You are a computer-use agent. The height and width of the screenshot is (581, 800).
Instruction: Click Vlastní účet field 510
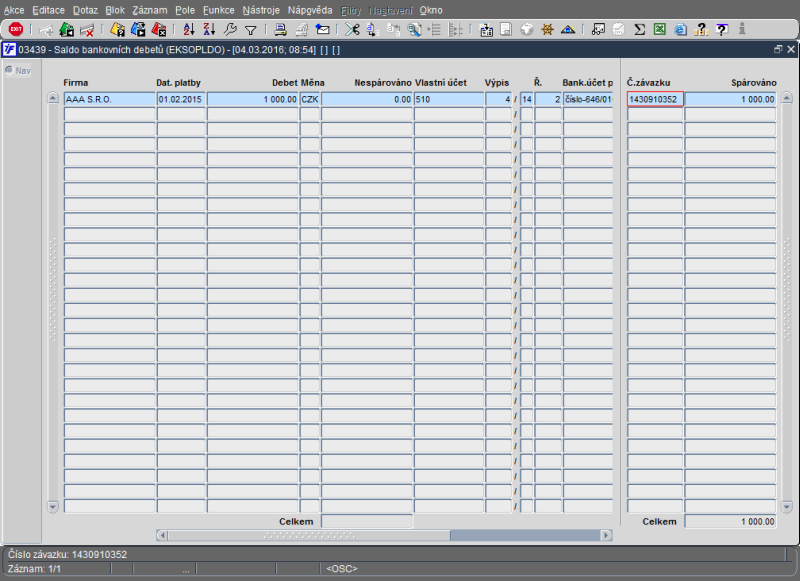click(449, 99)
